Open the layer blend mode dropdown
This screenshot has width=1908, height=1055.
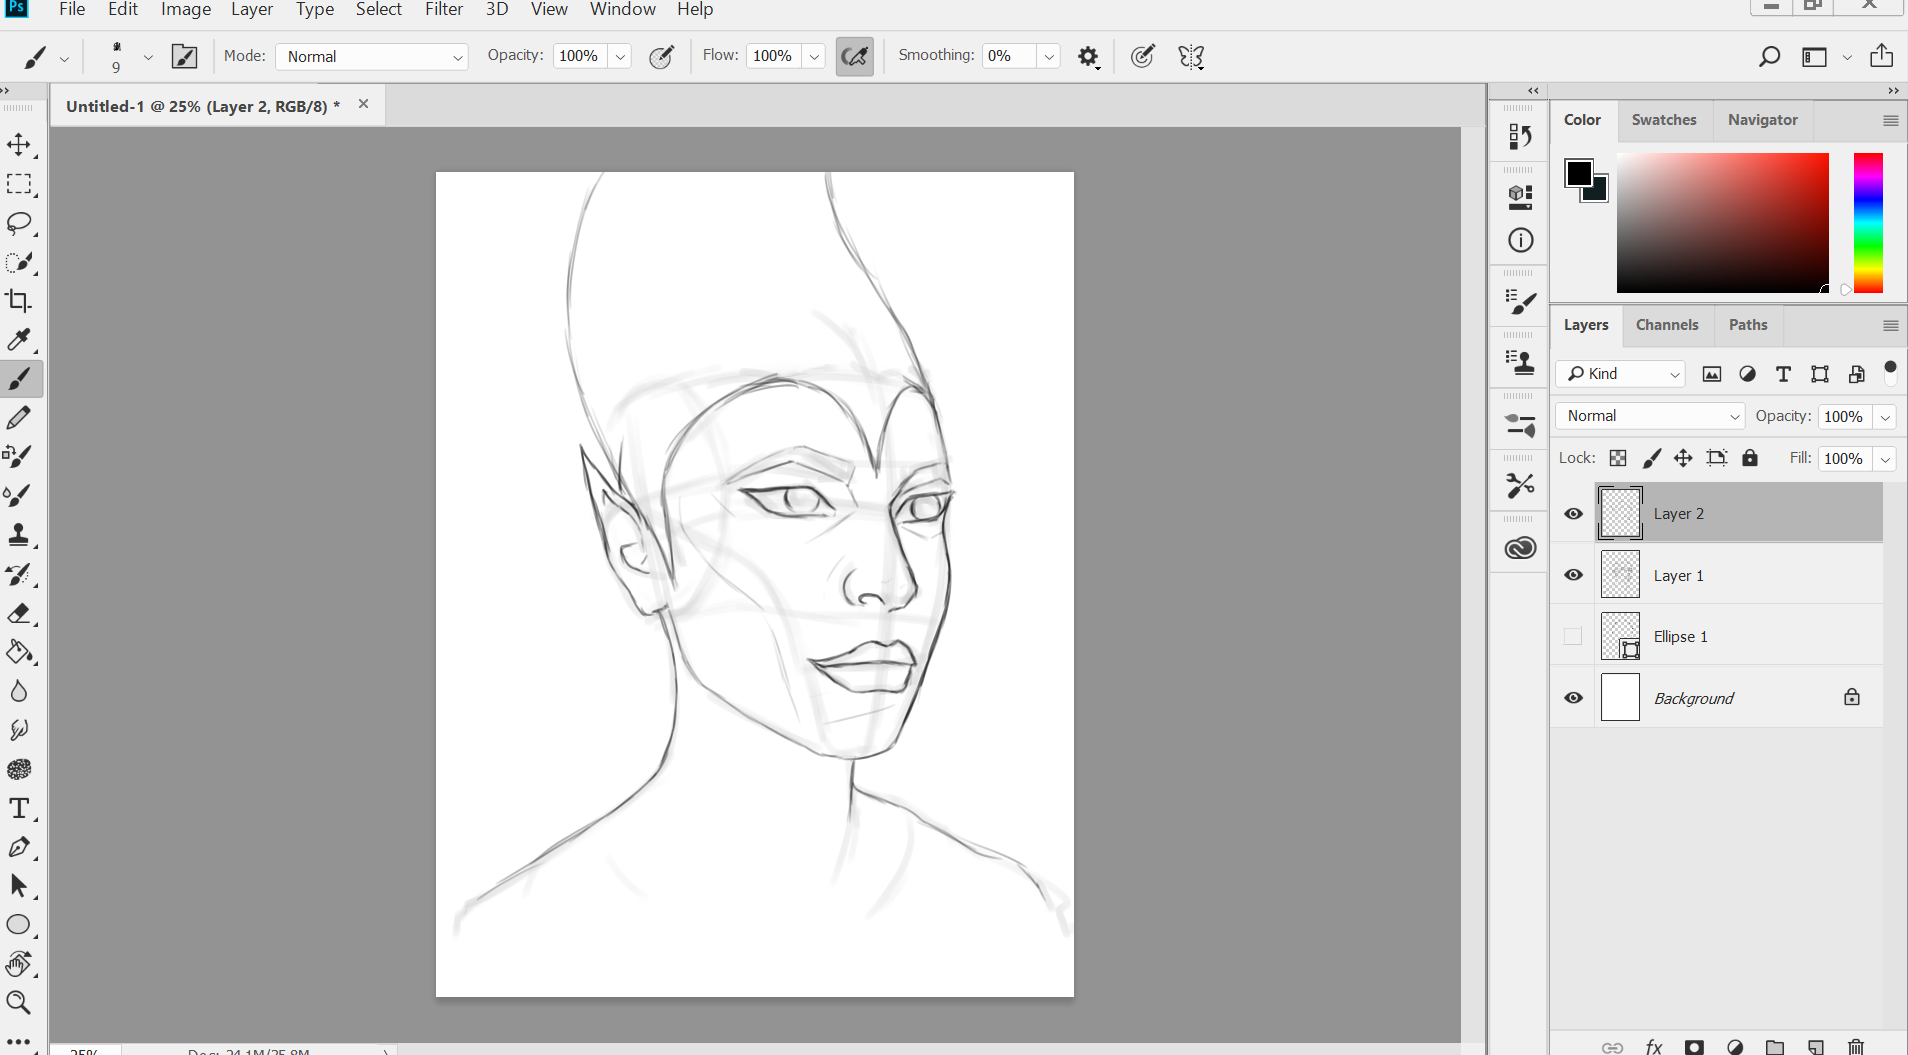[1650, 416]
